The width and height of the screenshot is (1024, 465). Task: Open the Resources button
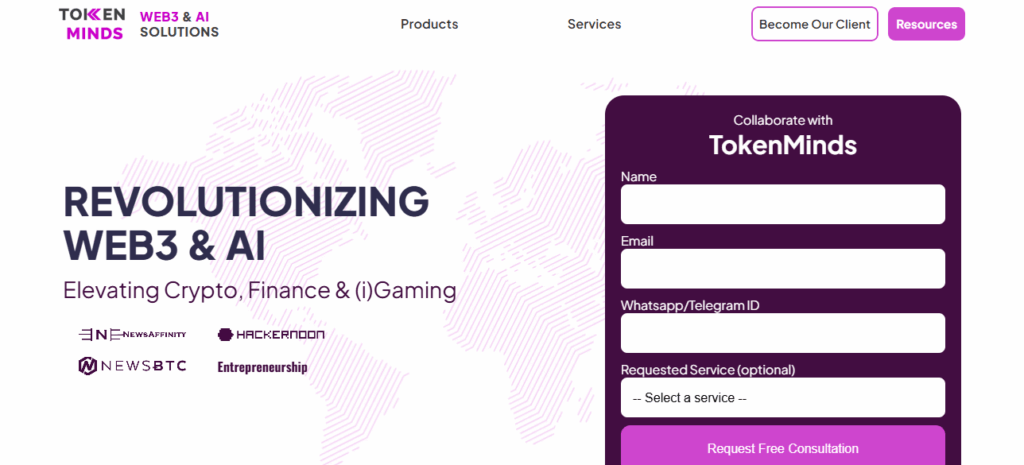[x=926, y=24]
